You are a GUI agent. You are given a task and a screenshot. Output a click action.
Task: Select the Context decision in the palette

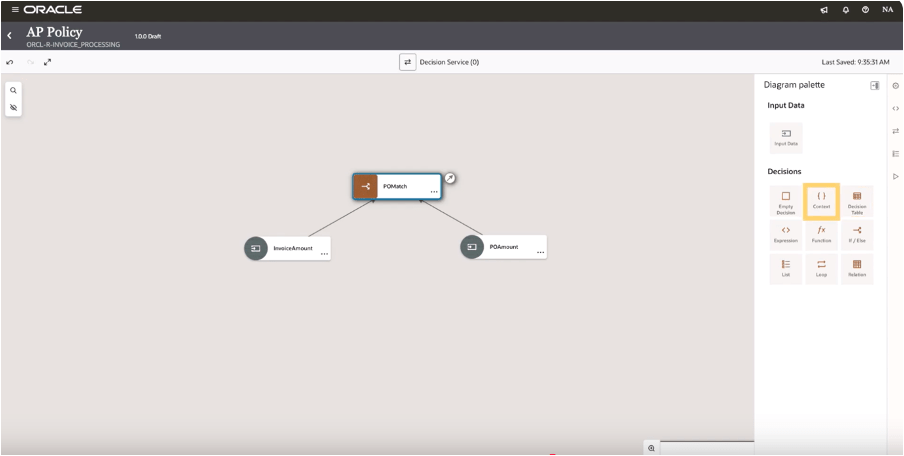tap(821, 200)
